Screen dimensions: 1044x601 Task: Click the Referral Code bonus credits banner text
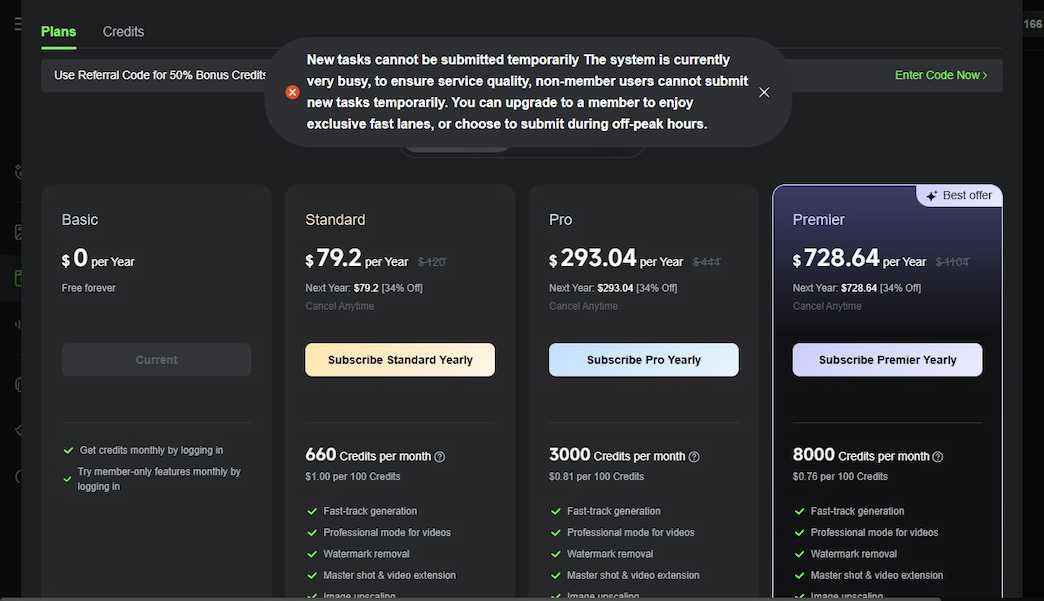[160, 75]
